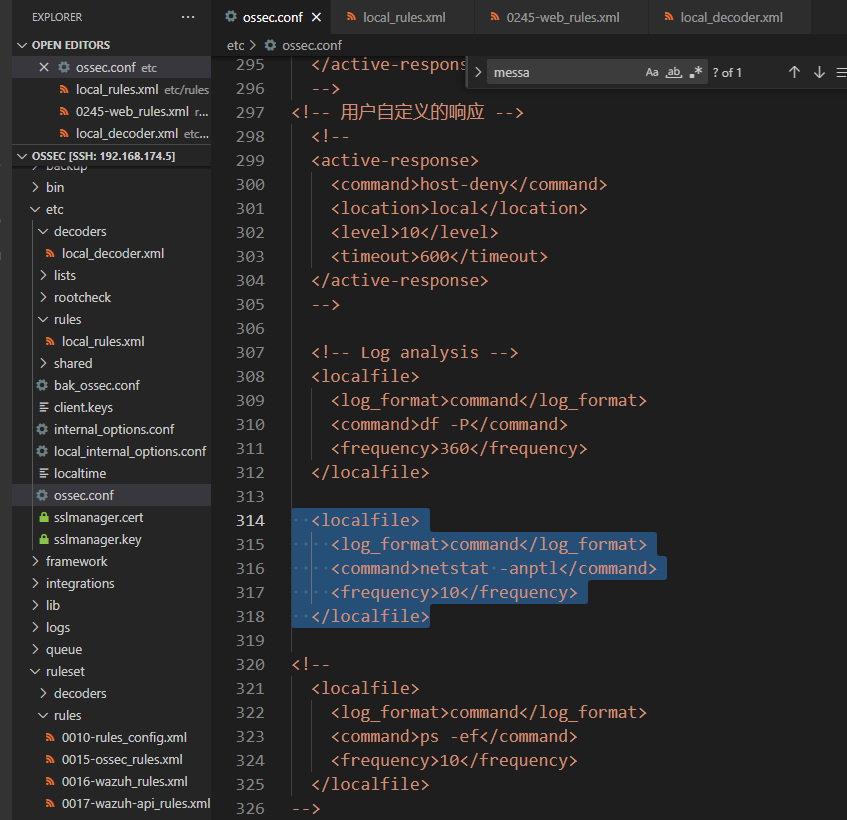Click the timeout 600 line
Viewport: 847px width, 820px height.
click(439, 257)
